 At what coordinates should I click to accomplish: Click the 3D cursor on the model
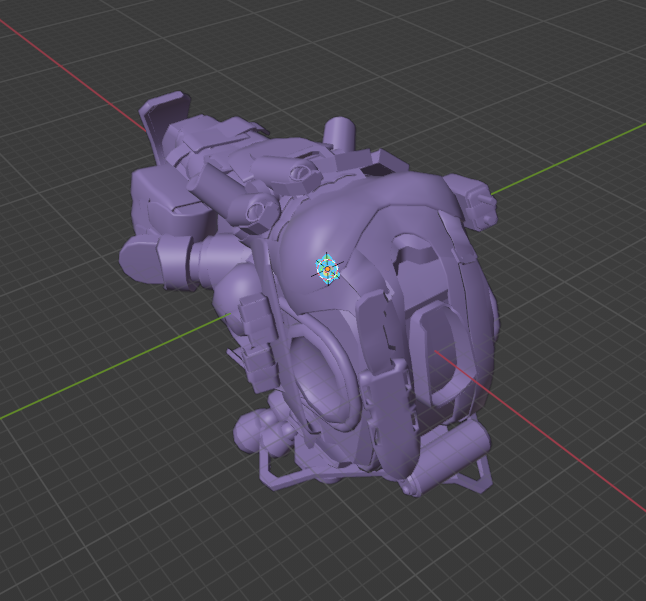coord(327,269)
